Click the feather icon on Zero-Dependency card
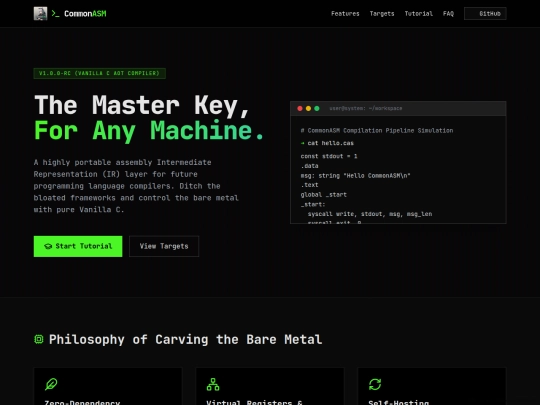Viewport: 540px width, 405px height. tap(51, 384)
